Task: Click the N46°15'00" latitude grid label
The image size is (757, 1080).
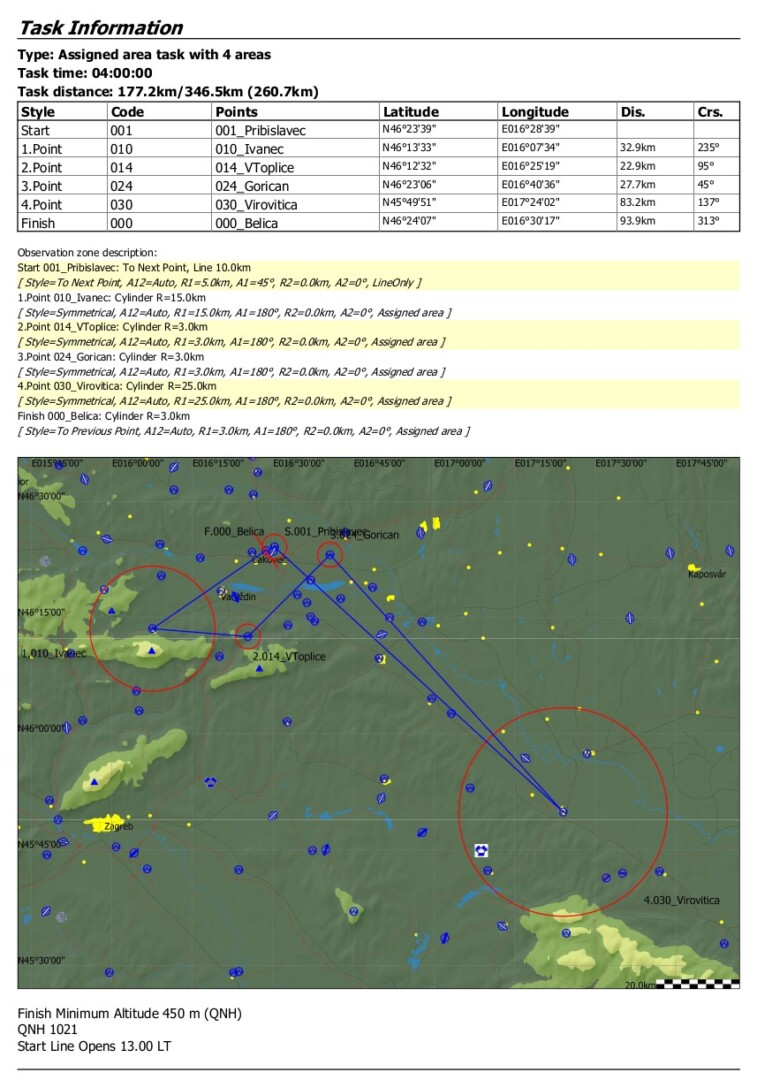Action: (x=41, y=612)
